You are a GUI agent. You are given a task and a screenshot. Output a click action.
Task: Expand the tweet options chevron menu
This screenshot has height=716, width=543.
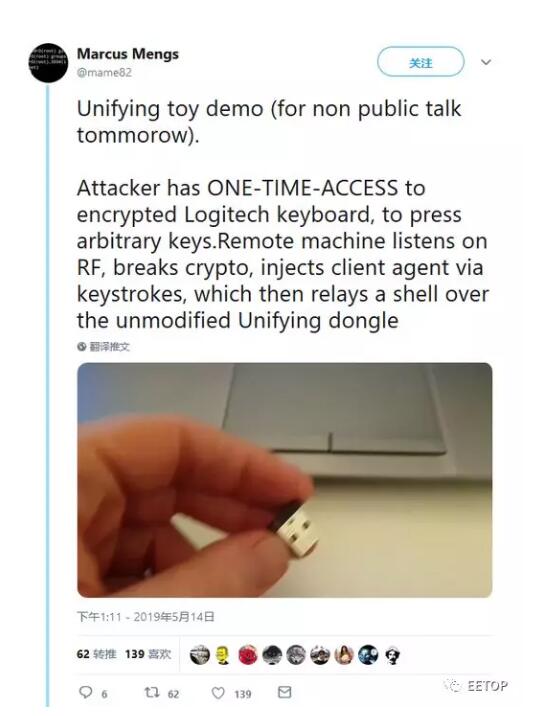tap(486, 62)
